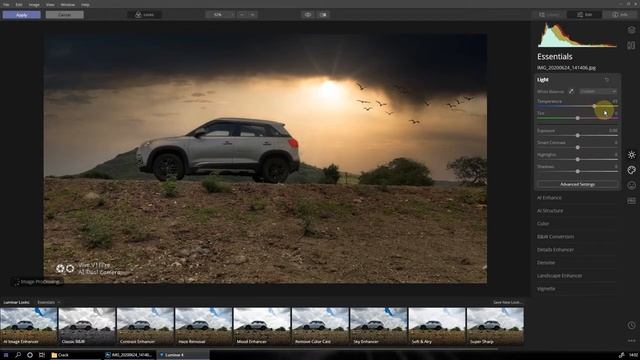The image size is (640, 360).
Task: Apply the Super Sharp look
Action: click(495, 327)
